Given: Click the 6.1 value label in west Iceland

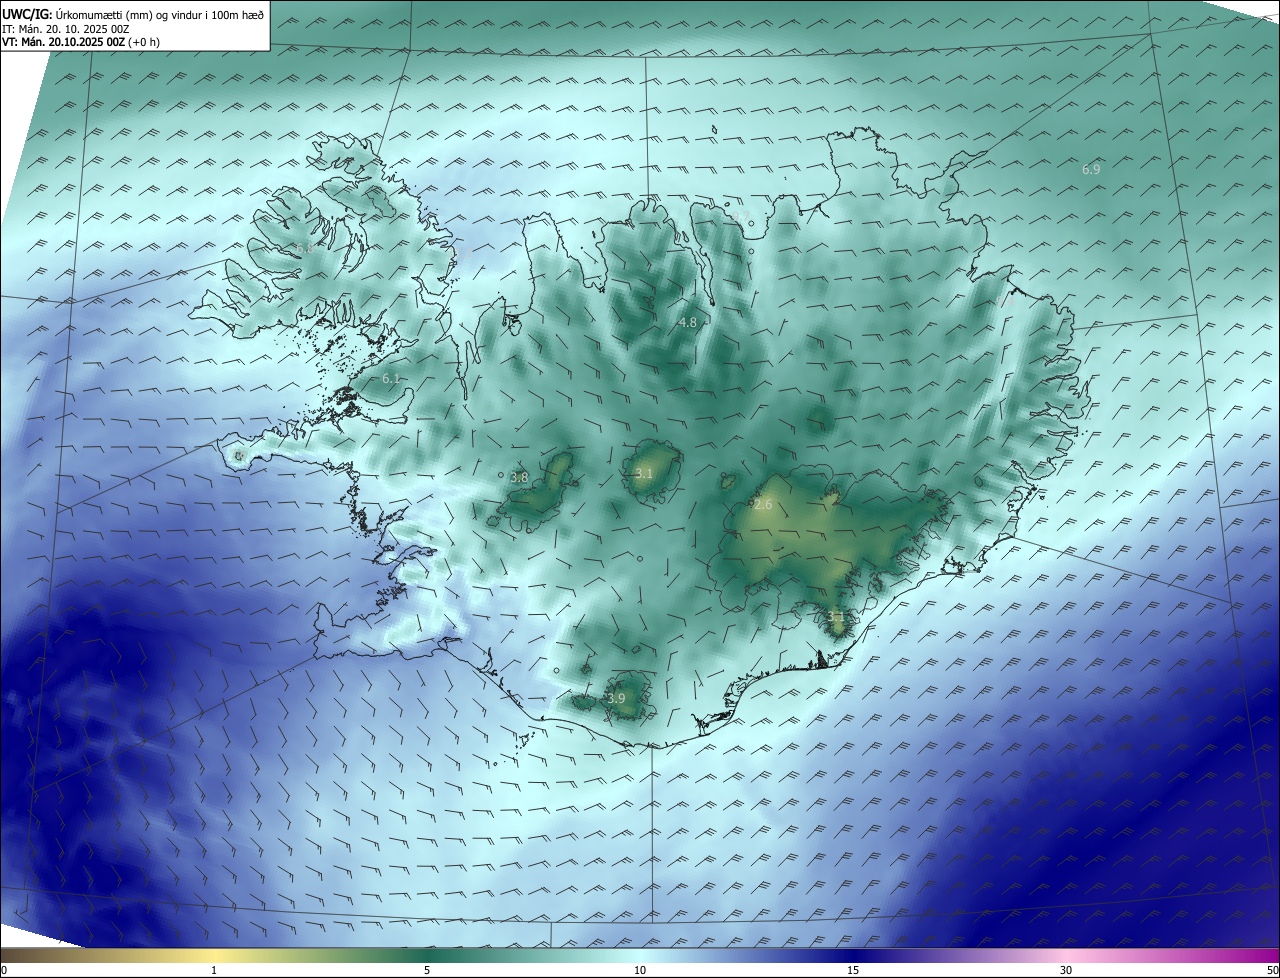Looking at the screenshot, I should (x=390, y=379).
